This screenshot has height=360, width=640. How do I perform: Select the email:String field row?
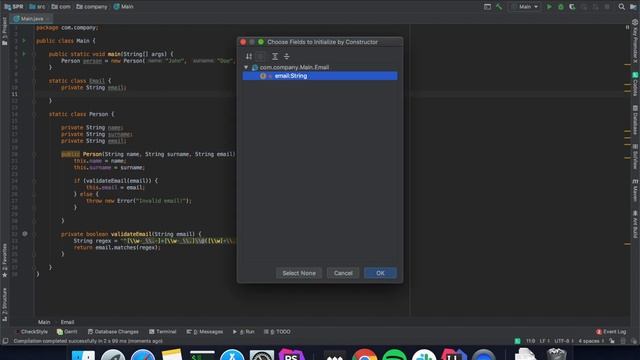[320, 76]
